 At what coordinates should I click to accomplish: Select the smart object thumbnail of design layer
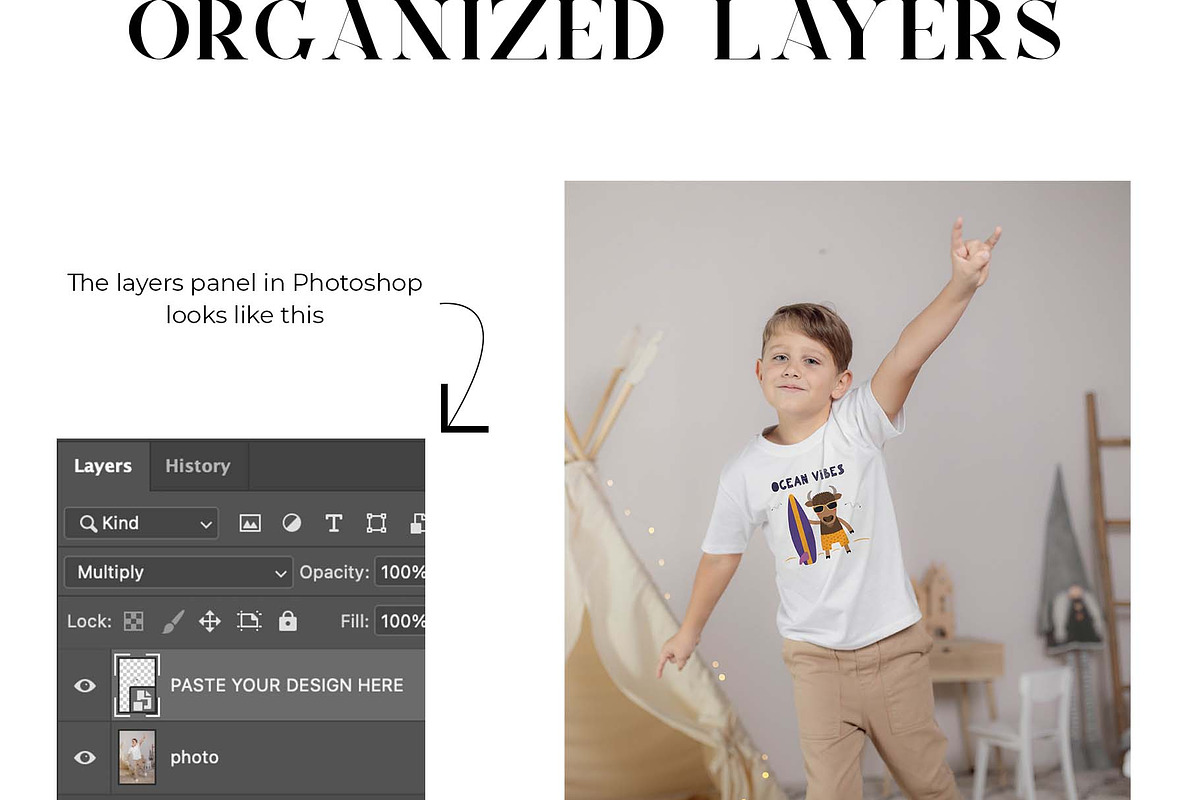pos(138,685)
